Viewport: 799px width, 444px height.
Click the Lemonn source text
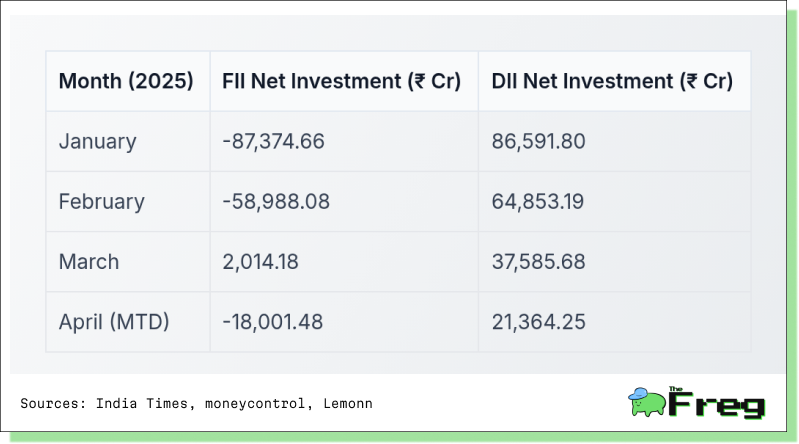348,403
